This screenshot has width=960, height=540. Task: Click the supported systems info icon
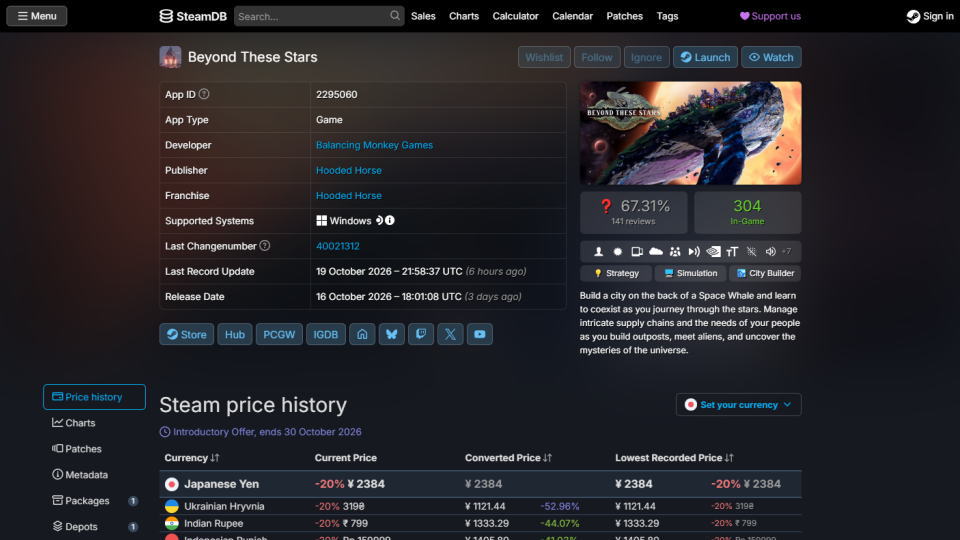pos(390,220)
